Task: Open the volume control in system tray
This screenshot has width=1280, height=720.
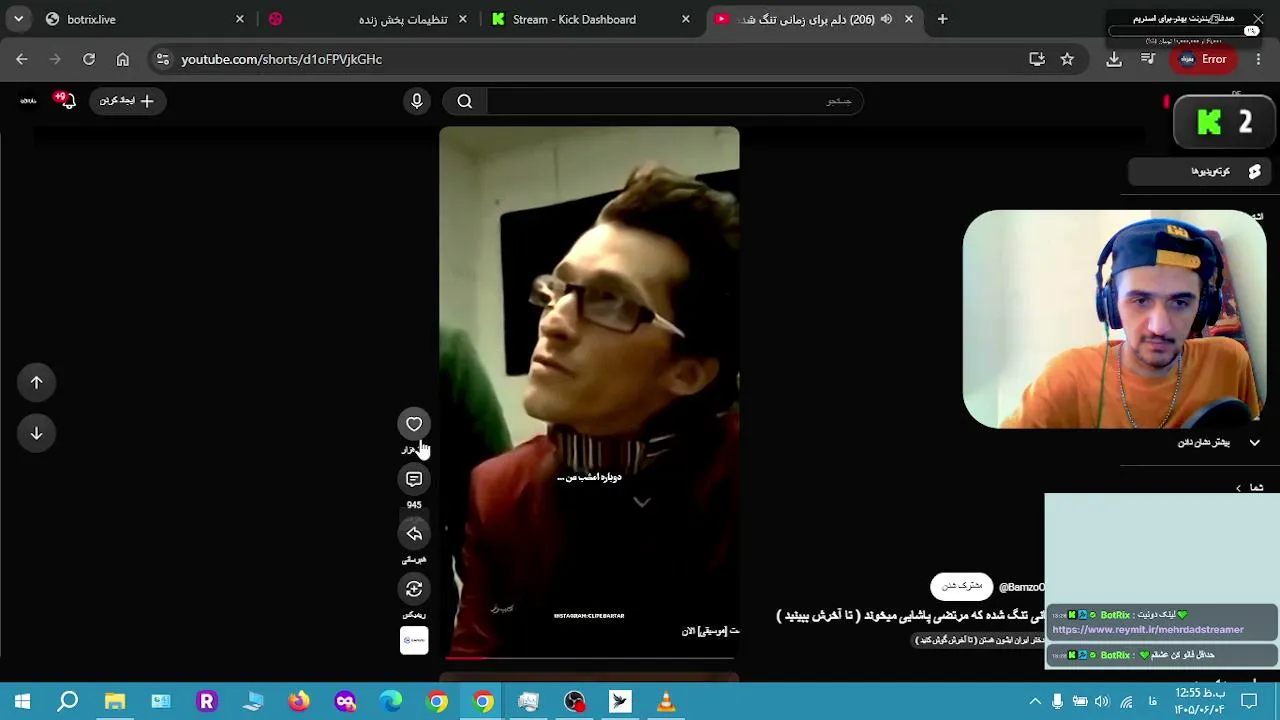Action: 1102,702
